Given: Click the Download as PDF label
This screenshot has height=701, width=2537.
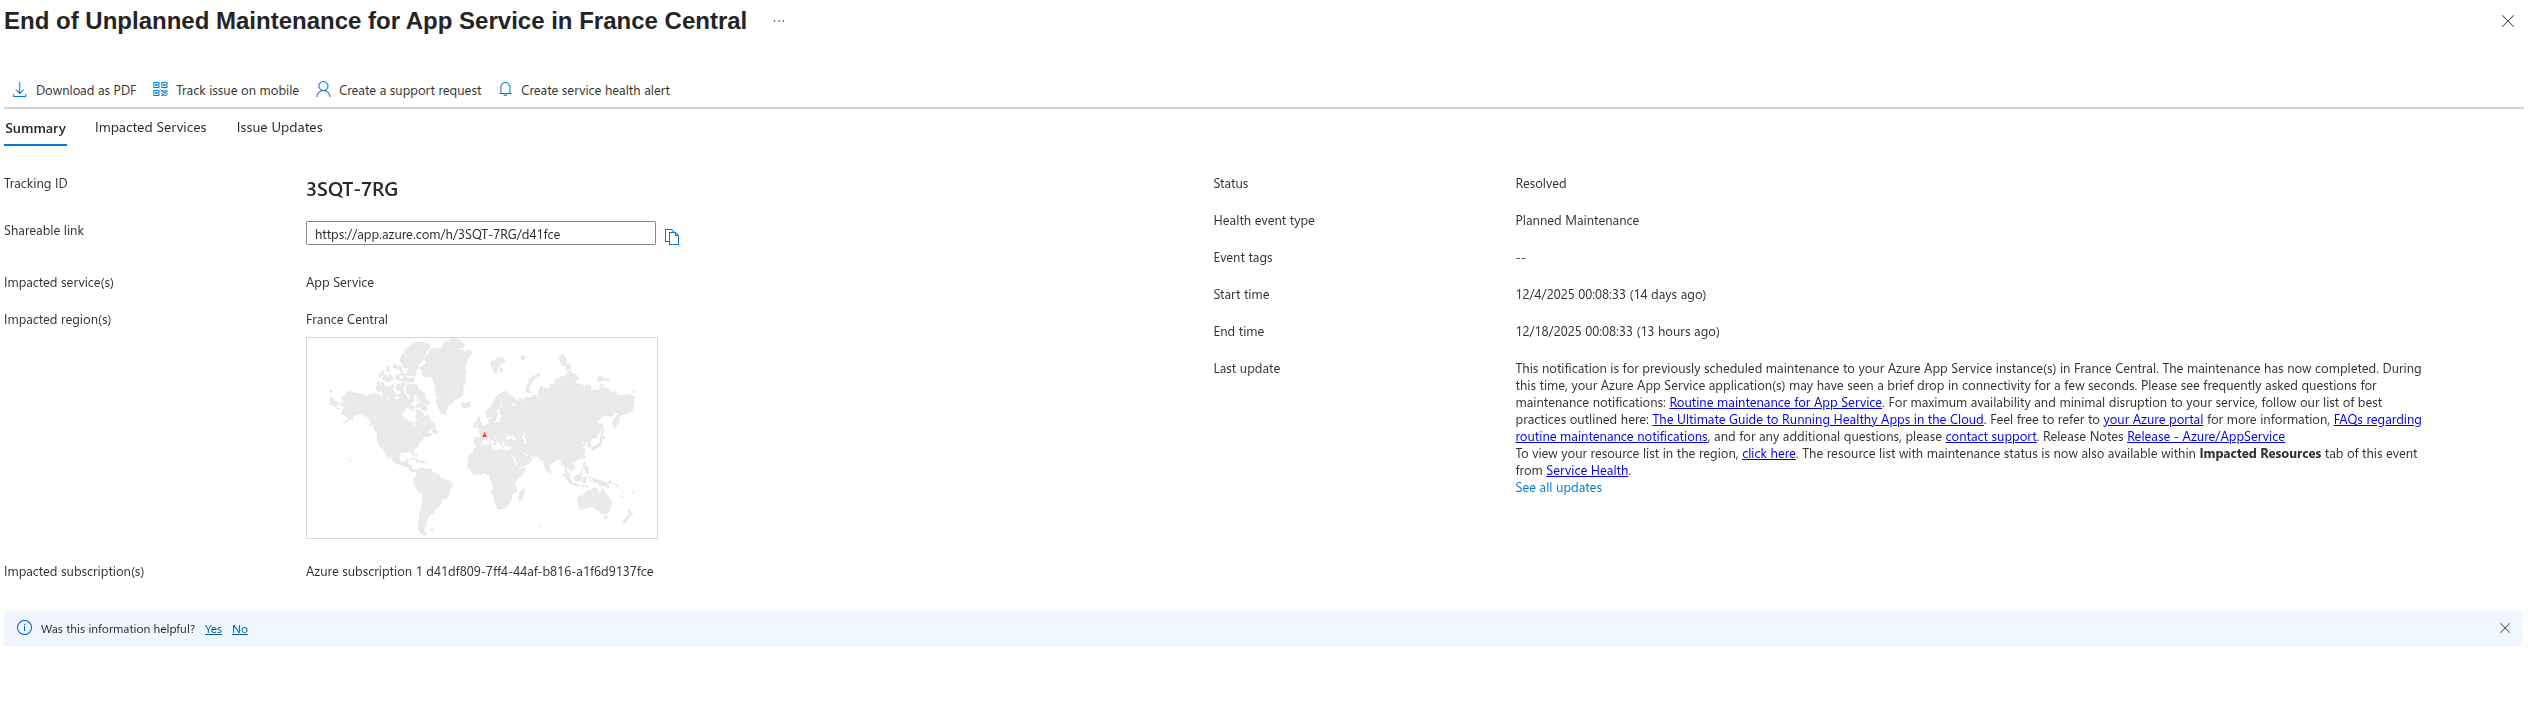Looking at the screenshot, I should tap(86, 90).
